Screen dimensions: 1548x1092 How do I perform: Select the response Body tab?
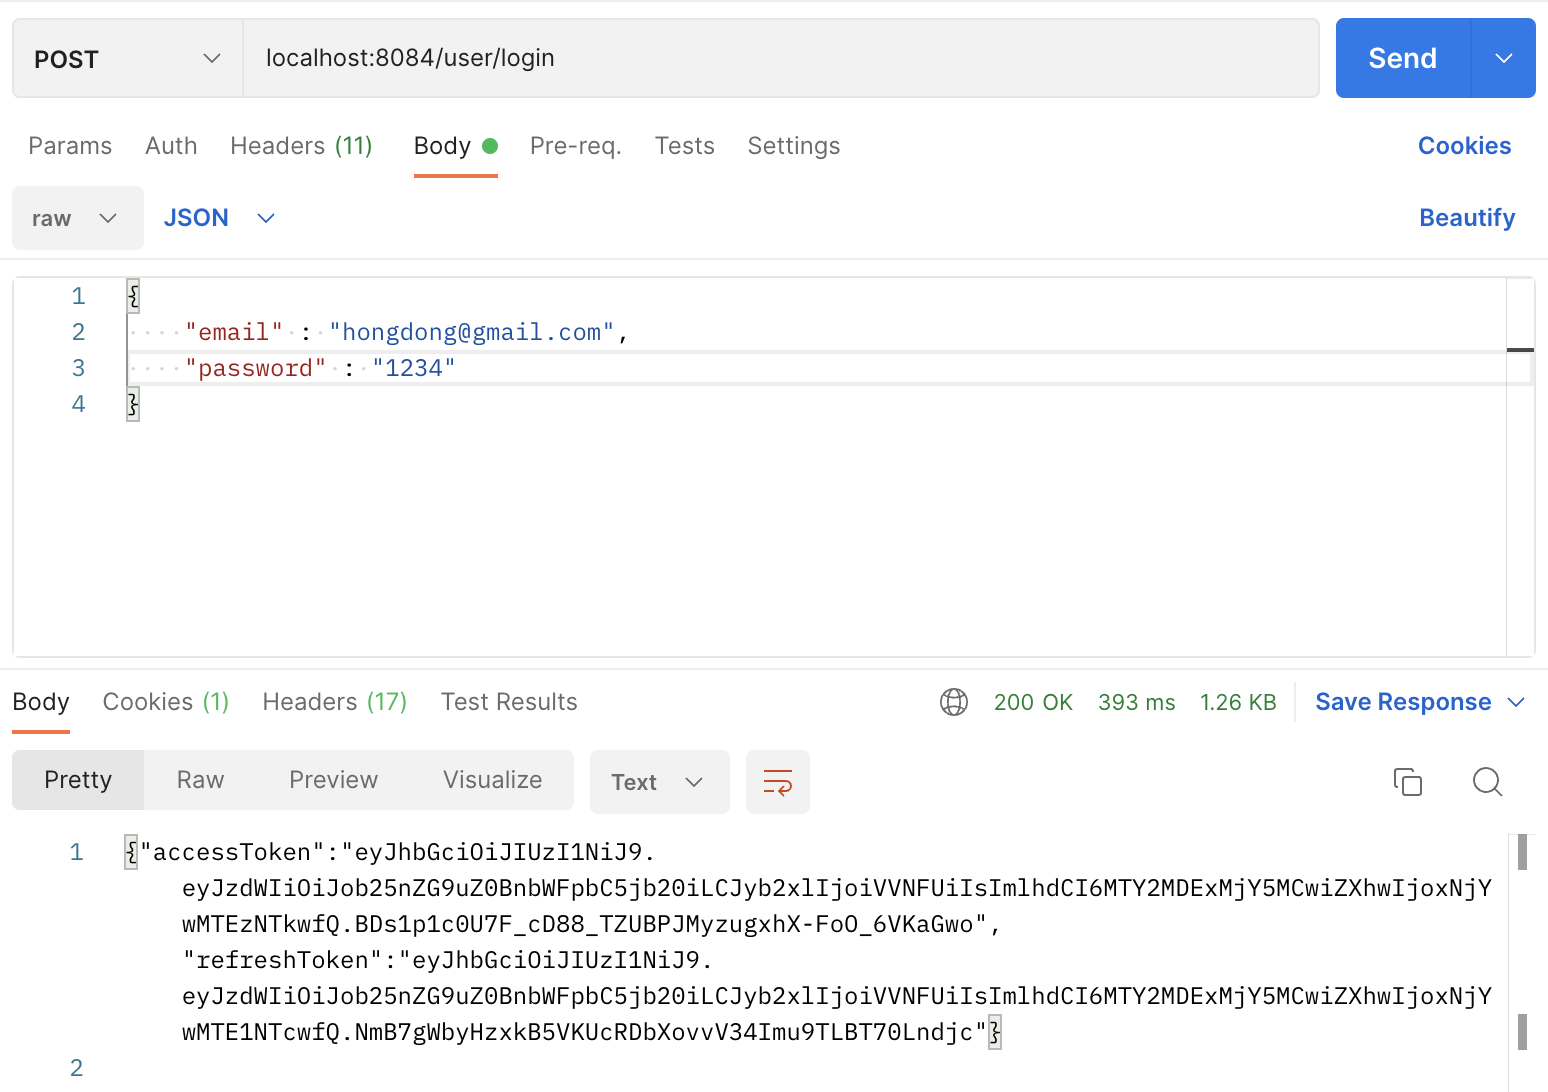(41, 702)
